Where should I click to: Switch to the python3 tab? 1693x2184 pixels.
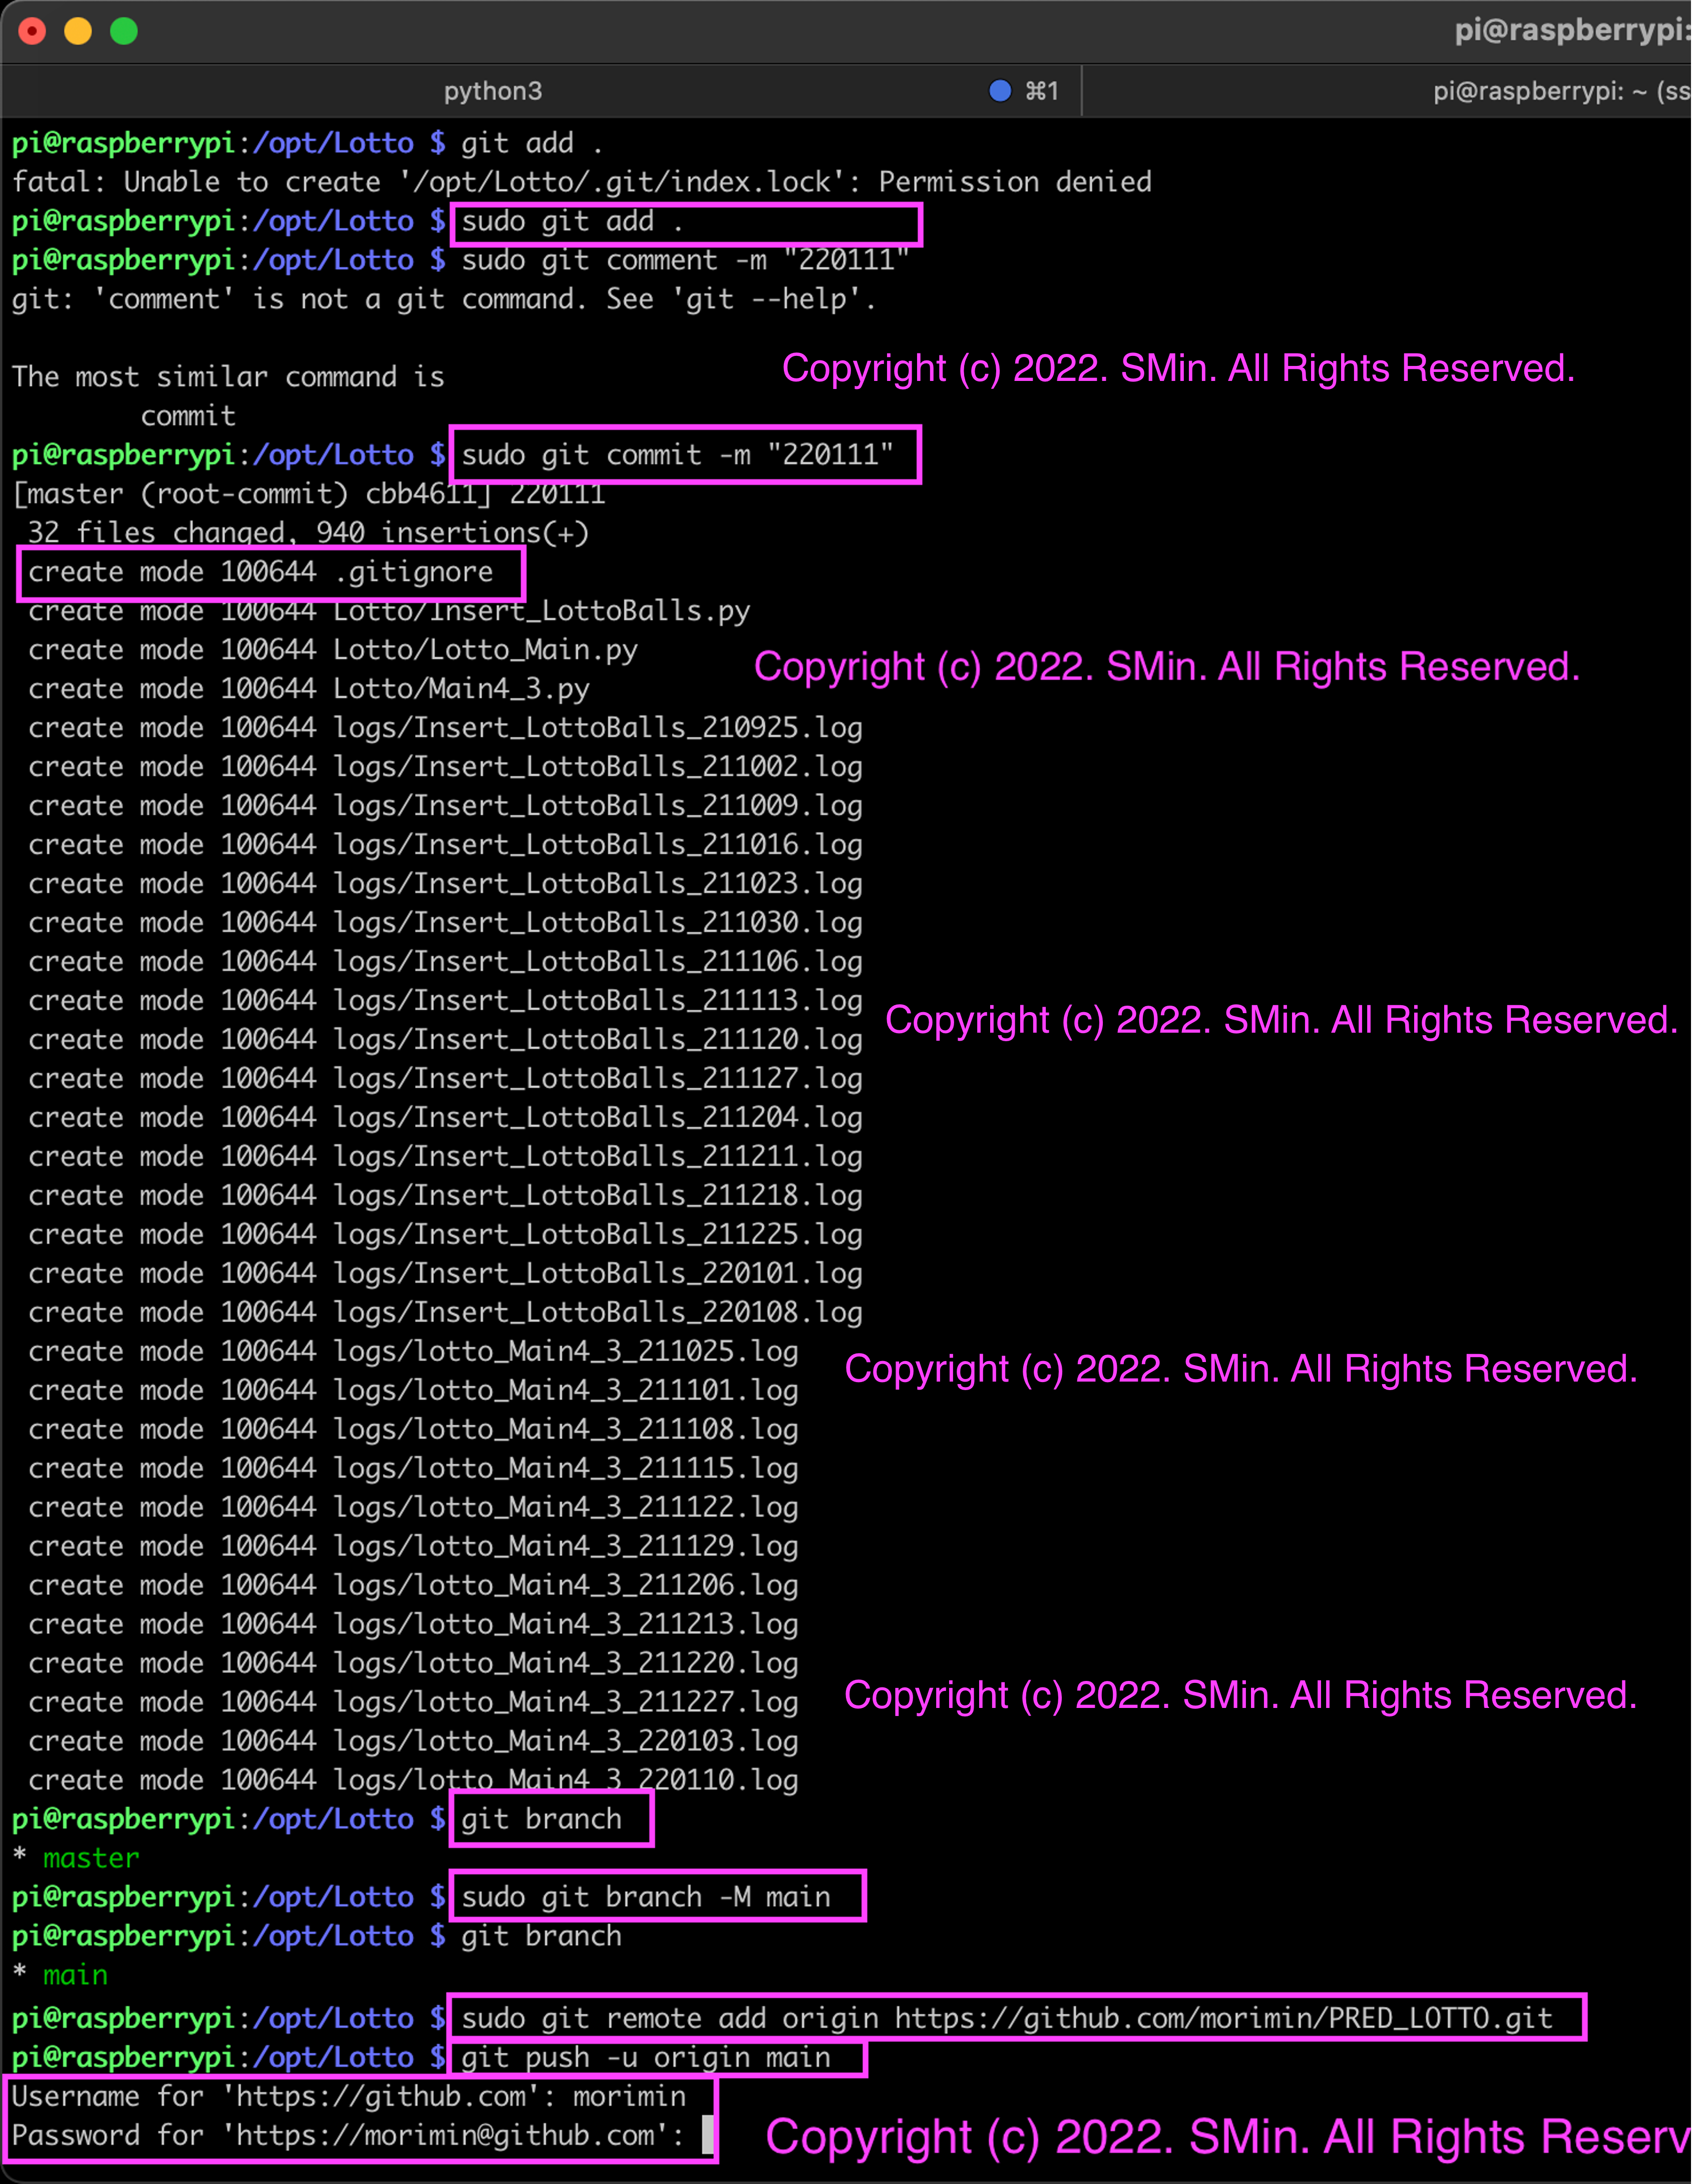click(492, 91)
